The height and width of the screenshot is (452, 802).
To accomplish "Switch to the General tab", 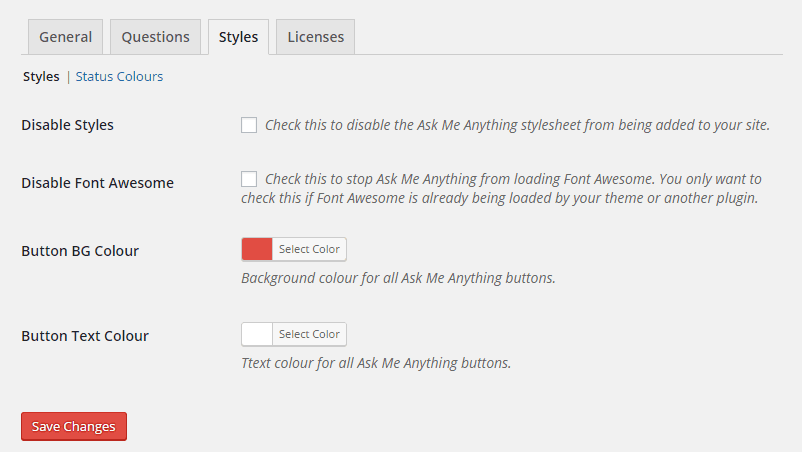I will (65, 37).
